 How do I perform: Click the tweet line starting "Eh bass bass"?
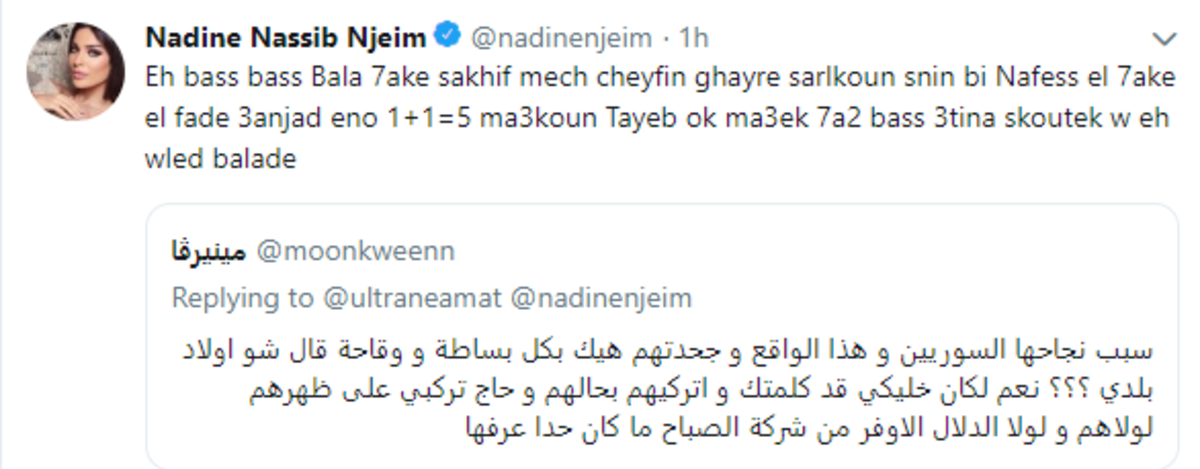tap(655, 77)
